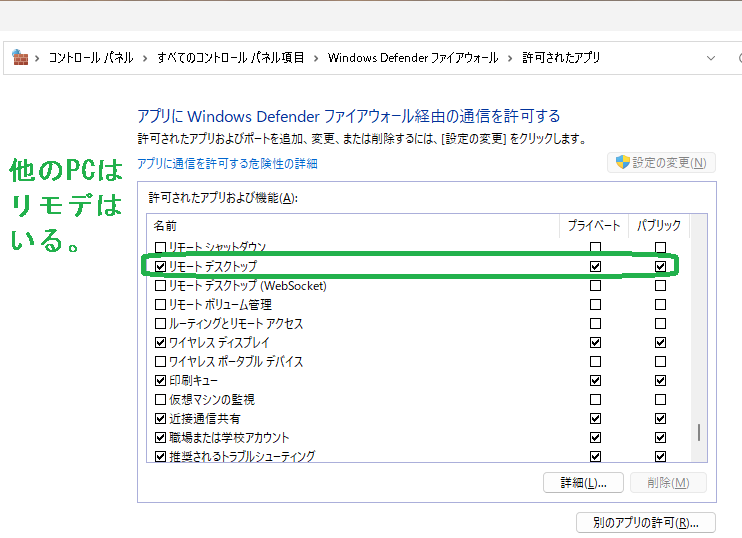The height and width of the screenshot is (538, 742).
Task: Click the 名前 column header
Action: pos(165,226)
